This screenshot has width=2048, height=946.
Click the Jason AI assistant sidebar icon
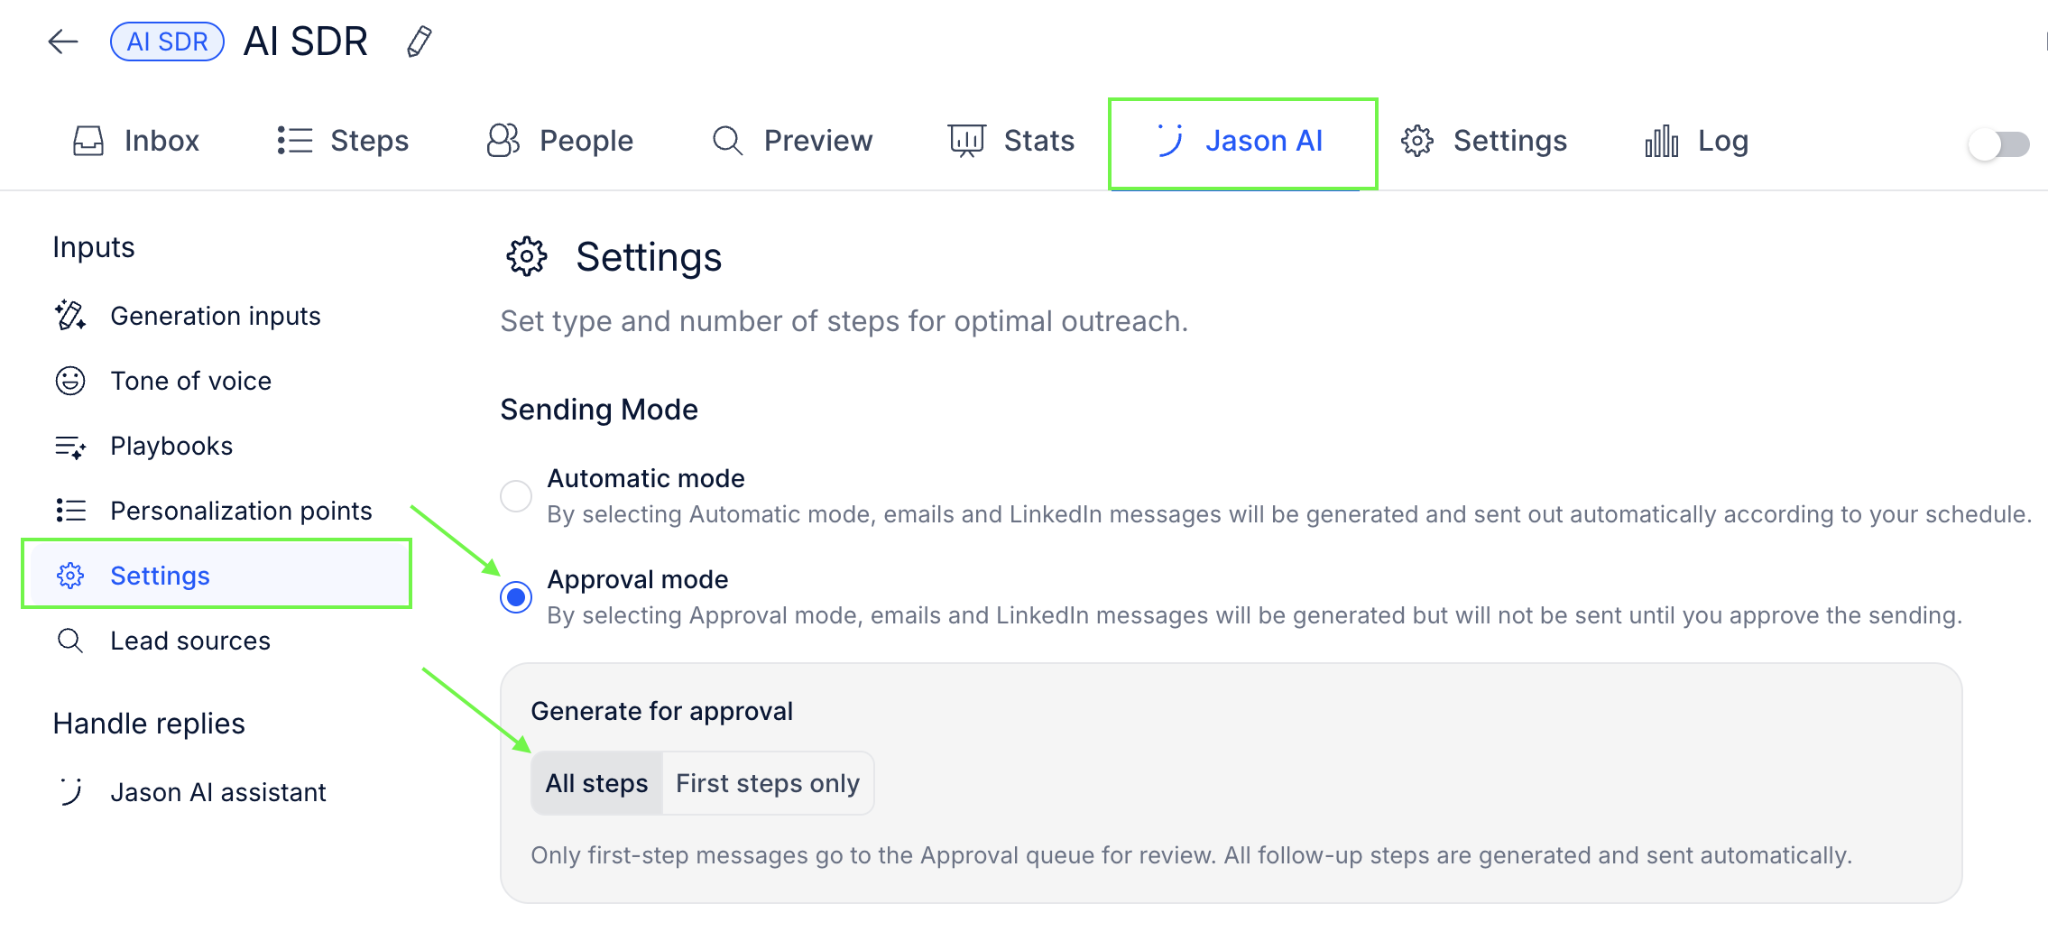pos(70,792)
